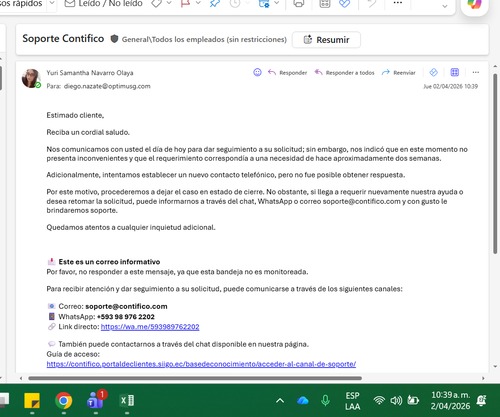This screenshot has height=417, width=500.
Task: Open the flag options dropdown arrow
Action: coord(198,3)
